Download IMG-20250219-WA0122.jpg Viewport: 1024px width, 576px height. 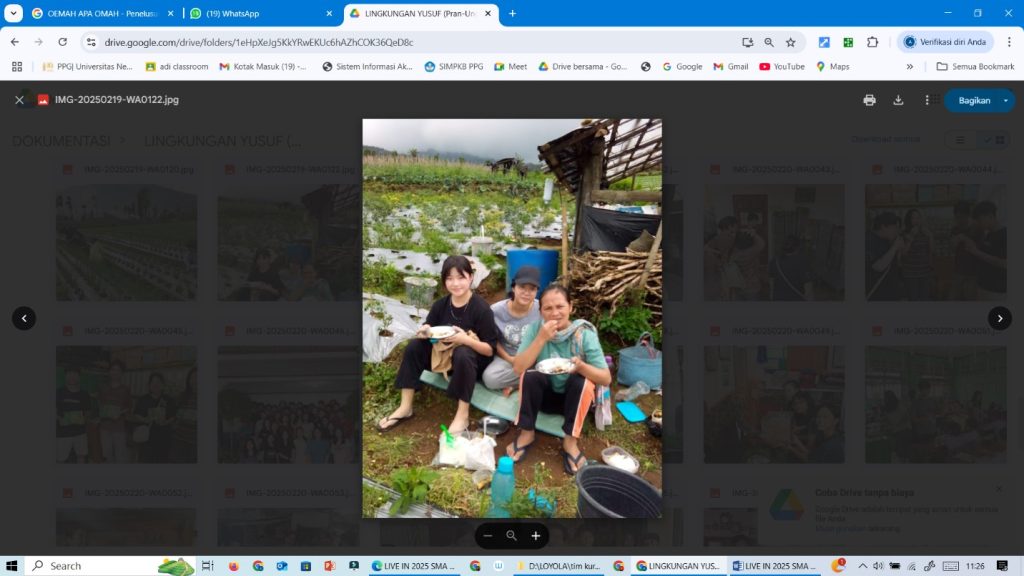(898, 100)
